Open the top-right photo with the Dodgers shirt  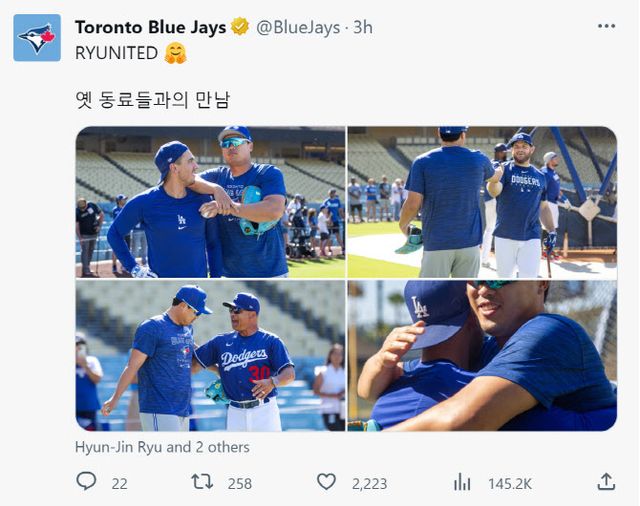(x=481, y=202)
